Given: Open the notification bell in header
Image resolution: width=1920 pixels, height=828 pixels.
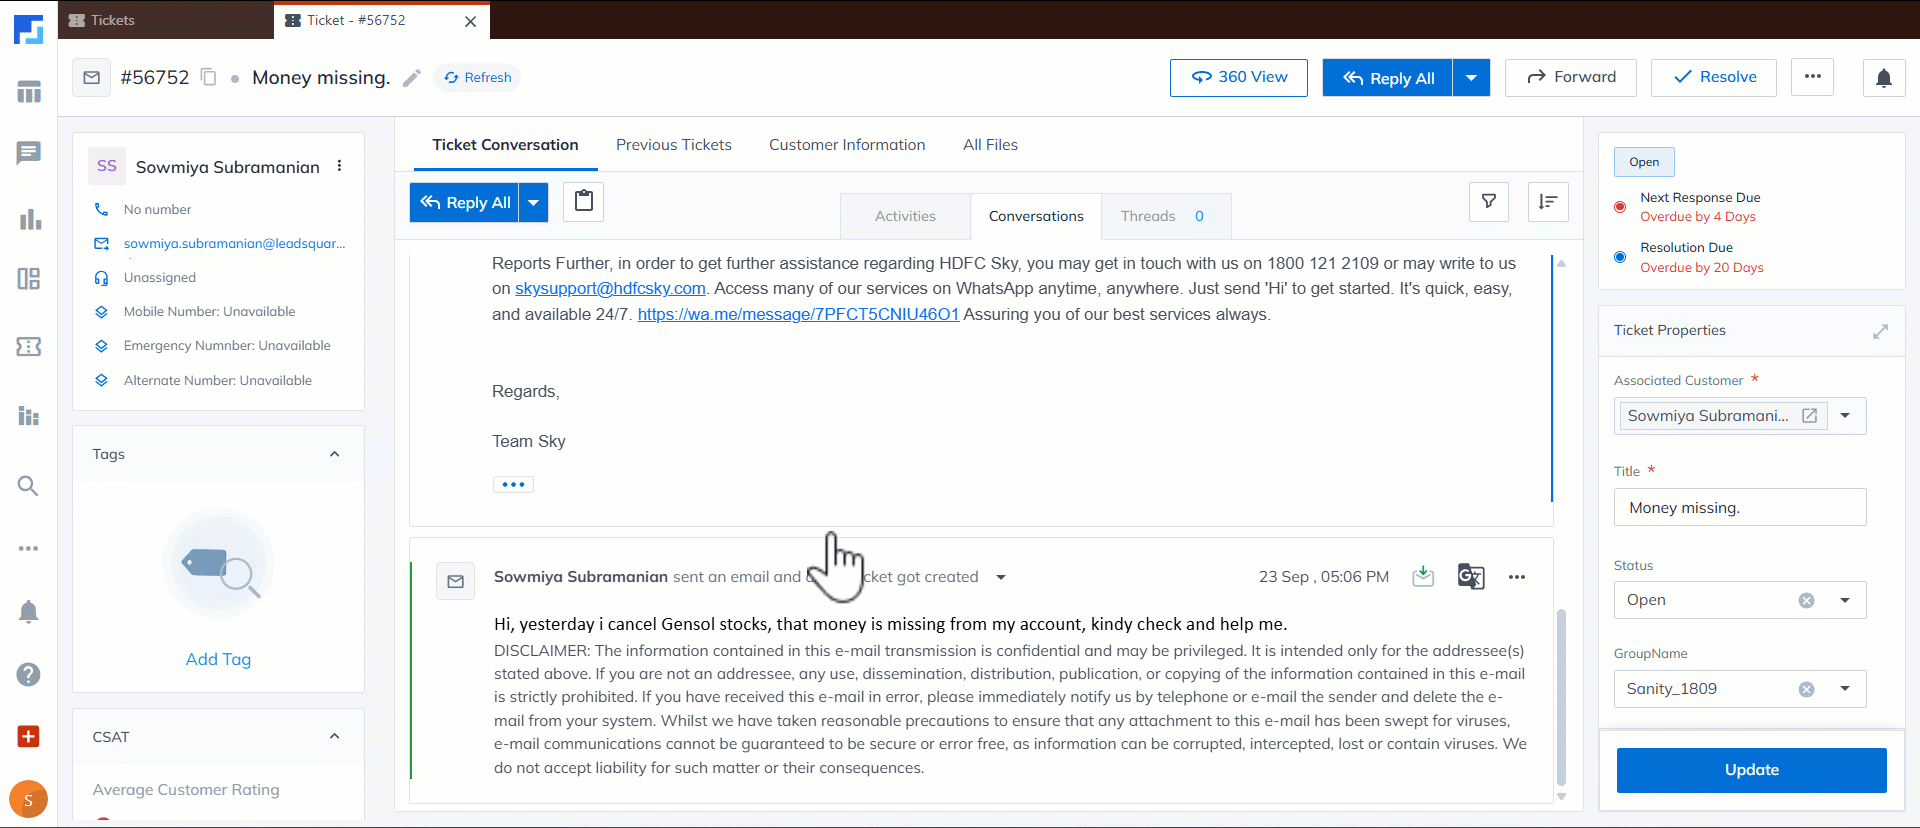Looking at the screenshot, I should click(x=1883, y=78).
